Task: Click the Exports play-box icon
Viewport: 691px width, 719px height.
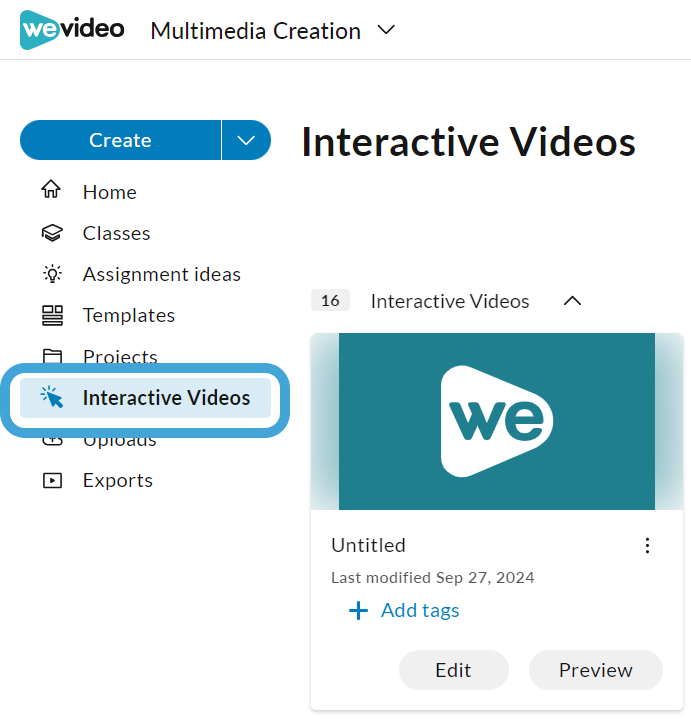Action: coord(52,481)
